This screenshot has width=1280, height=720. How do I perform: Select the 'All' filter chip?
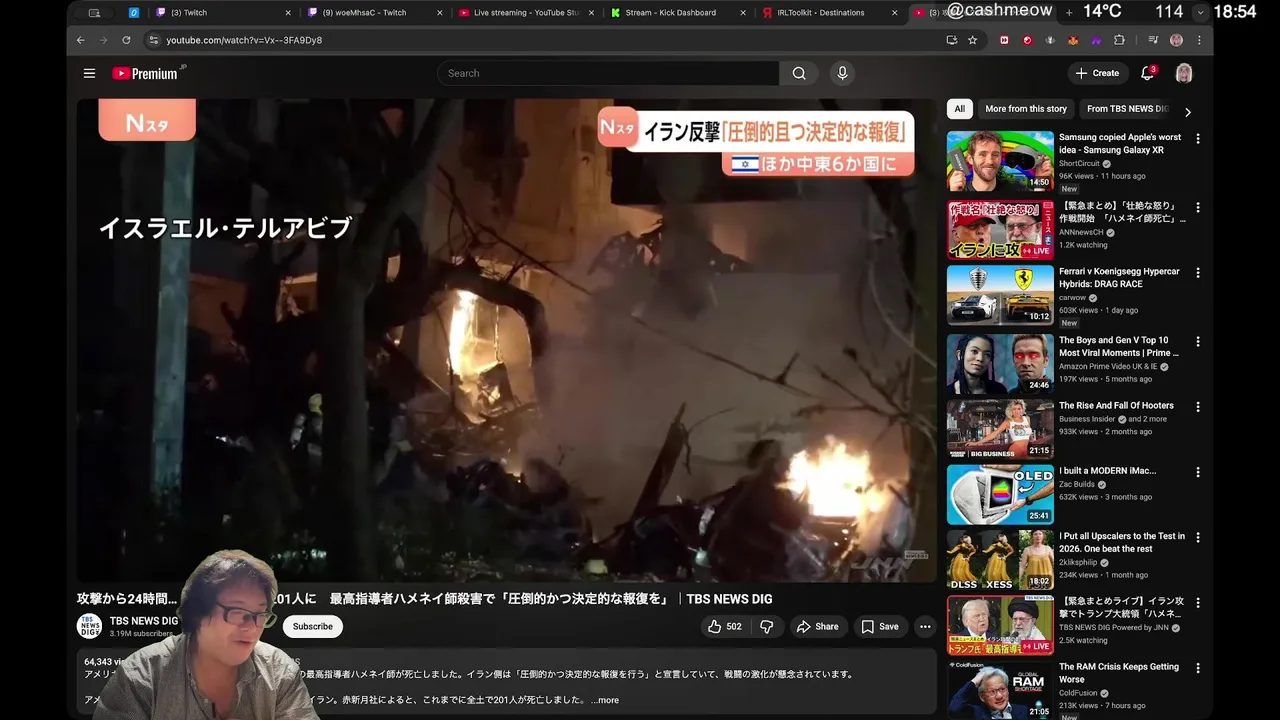pos(960,109)
